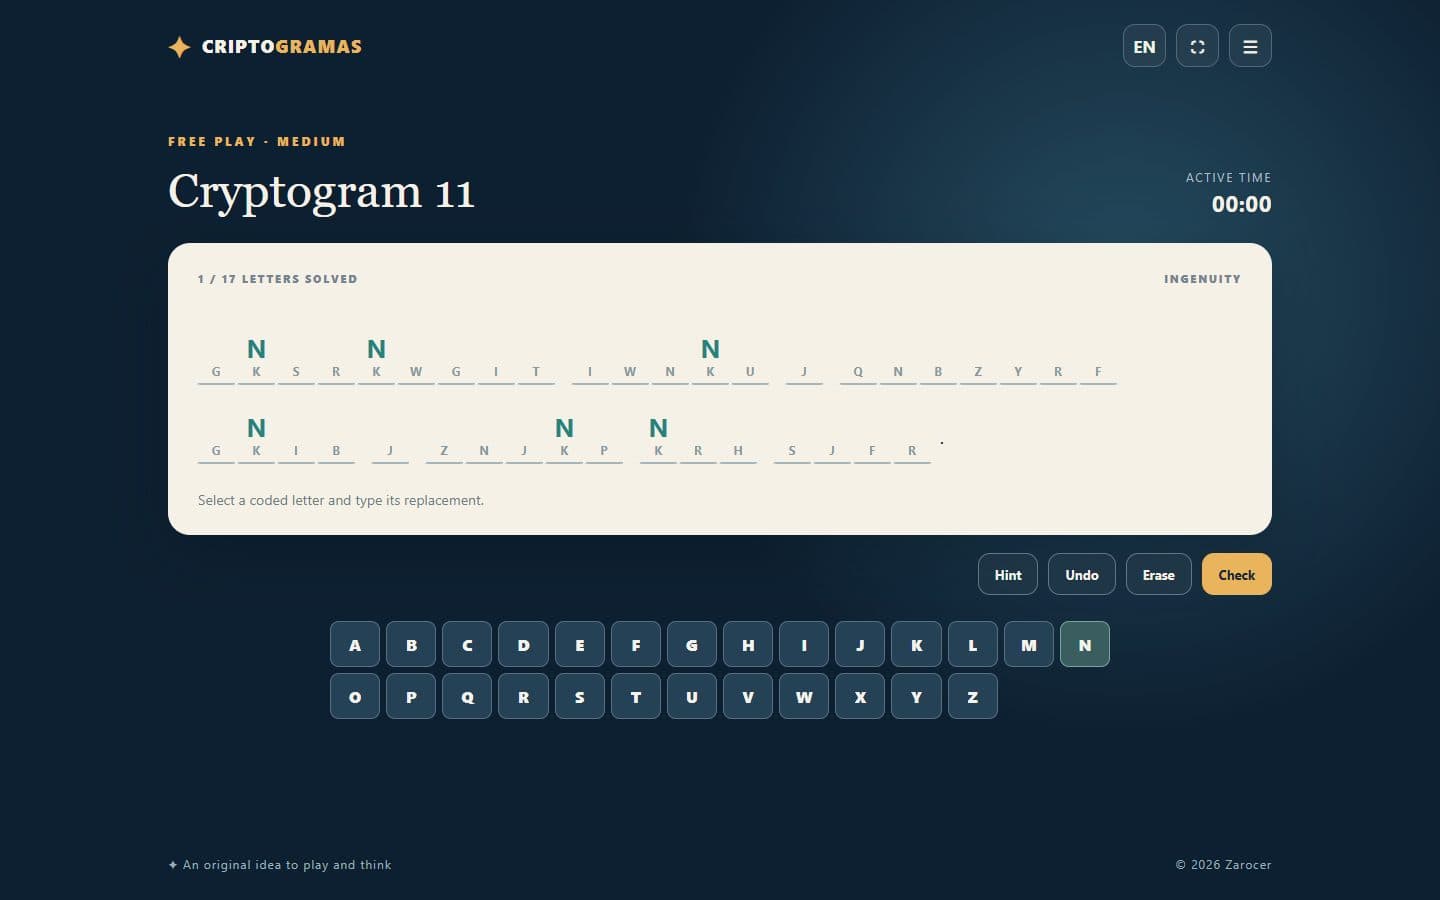Hit the L keyboard key

tap(972, 645)
